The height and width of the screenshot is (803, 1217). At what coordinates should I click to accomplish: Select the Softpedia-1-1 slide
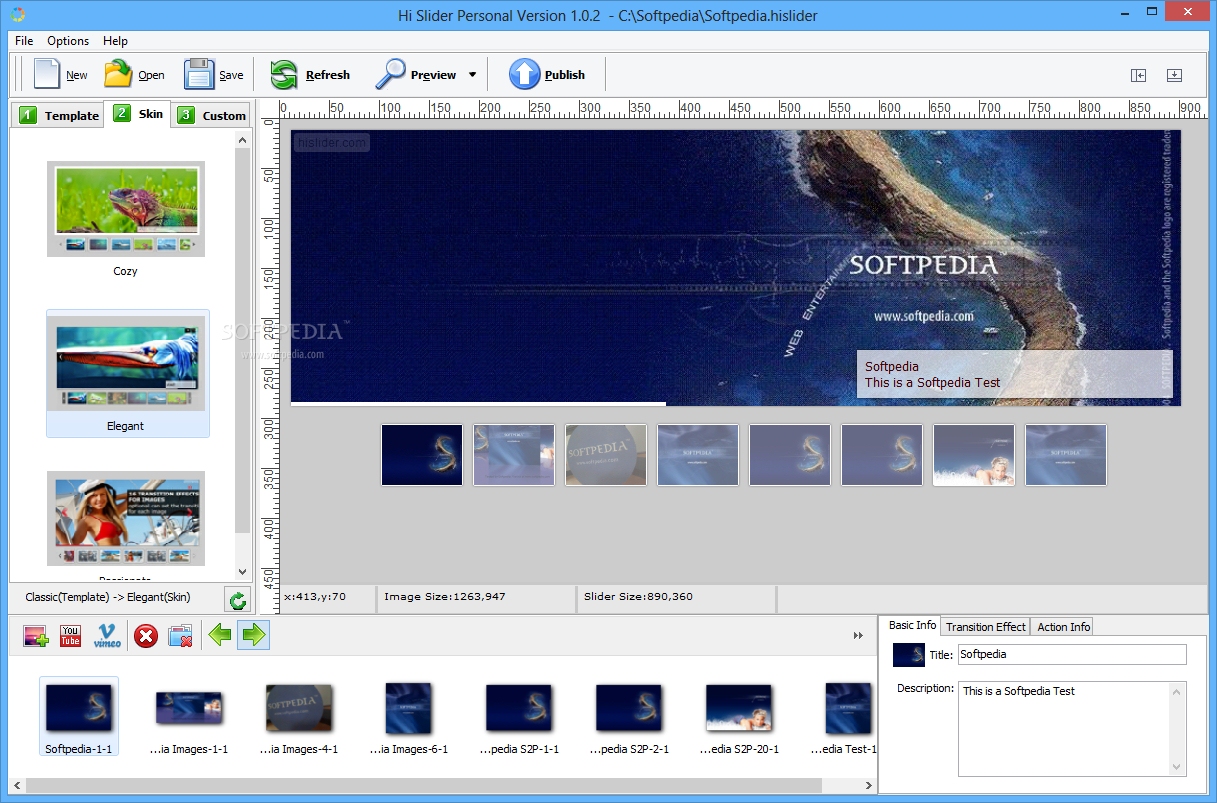point(79,716)
